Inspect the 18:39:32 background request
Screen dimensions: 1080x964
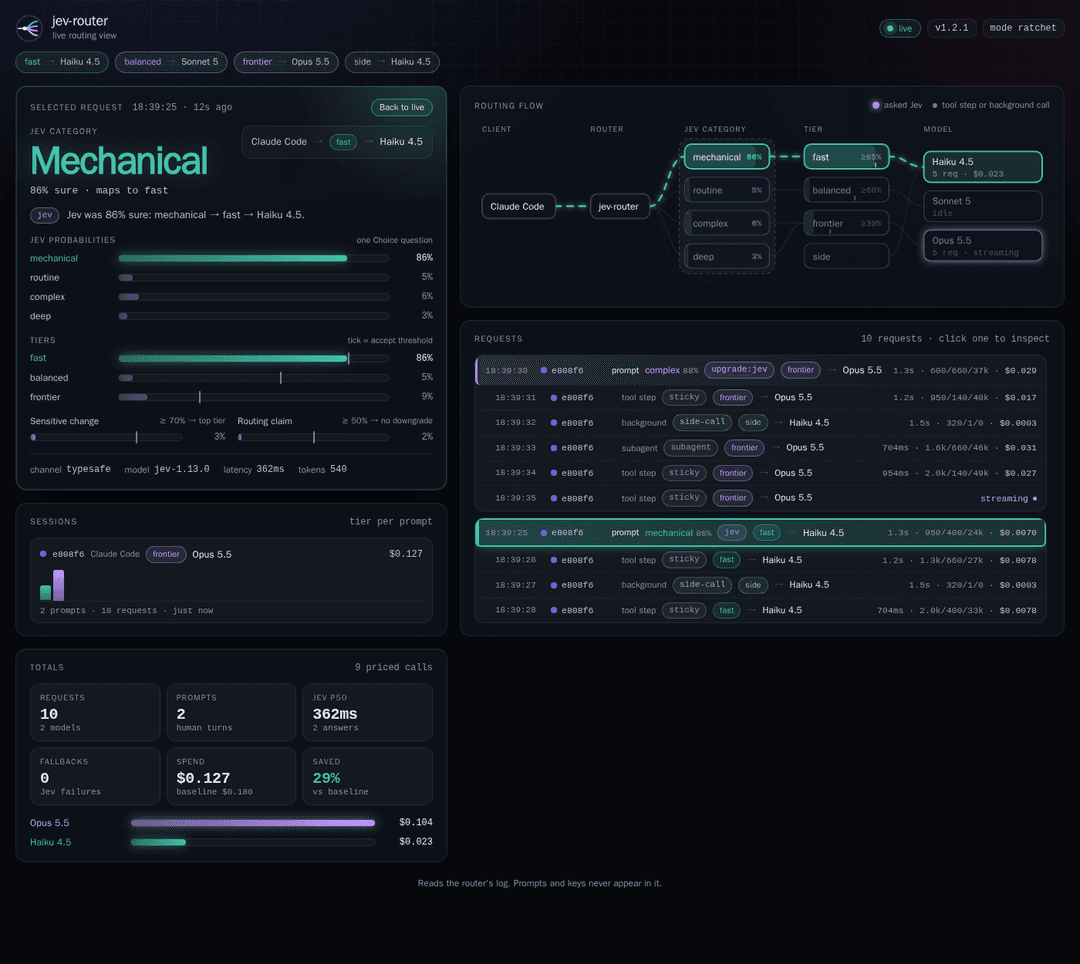pos(761,423)
